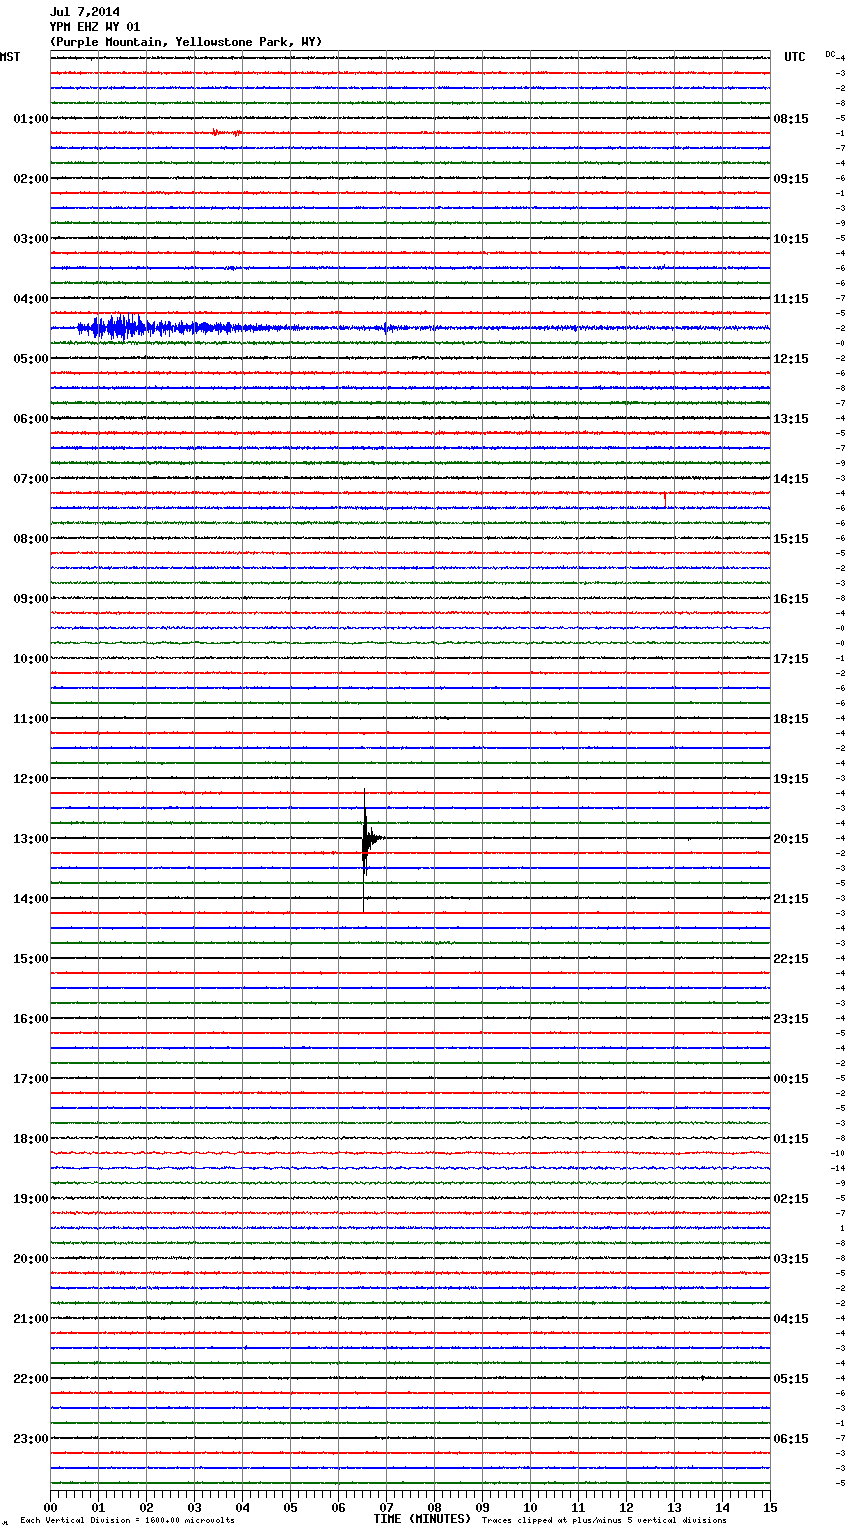The image size is (850, 1534).
Task: Click the '14:15' UTC time label
Action: tap(791, 479)
